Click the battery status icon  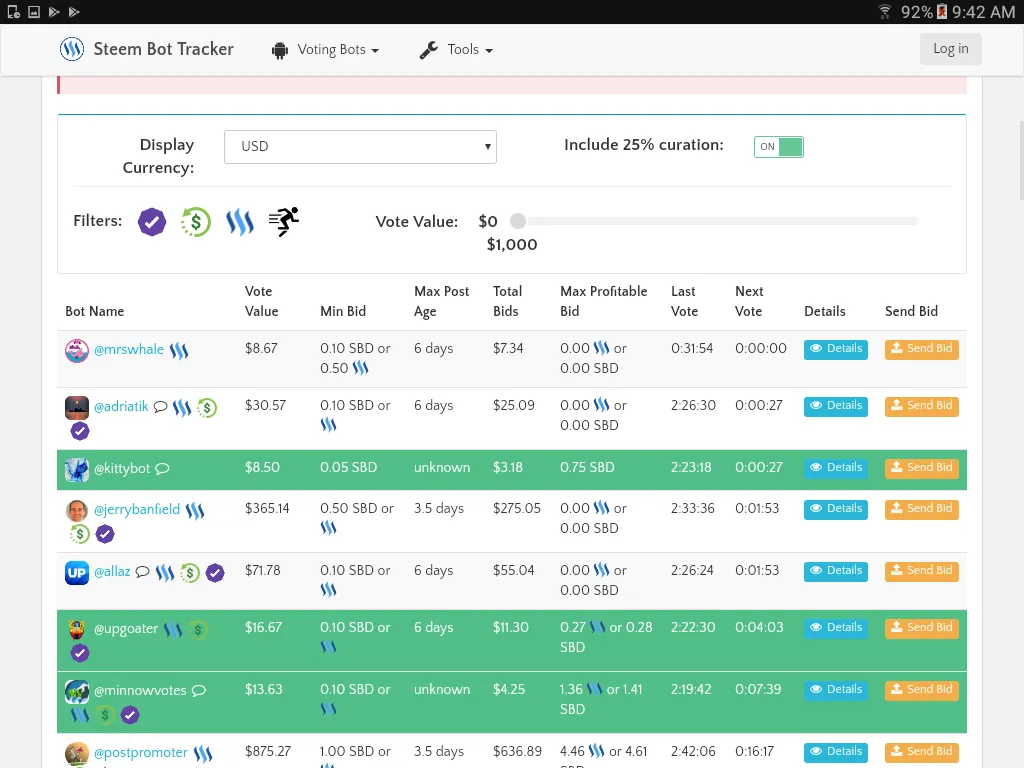(942, 12)
